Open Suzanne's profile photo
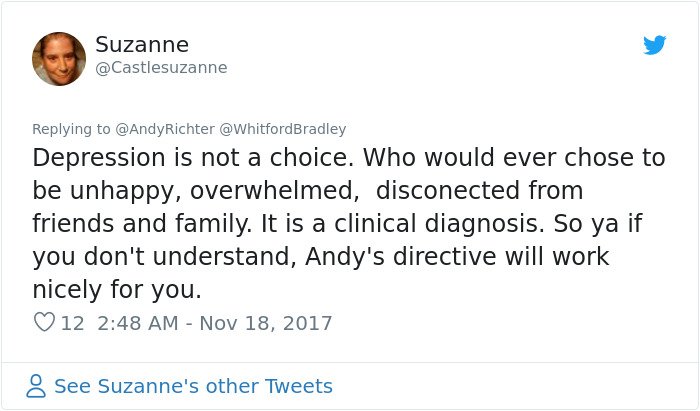The width and height of the screenshot is (700, 411). pos(59,58)
